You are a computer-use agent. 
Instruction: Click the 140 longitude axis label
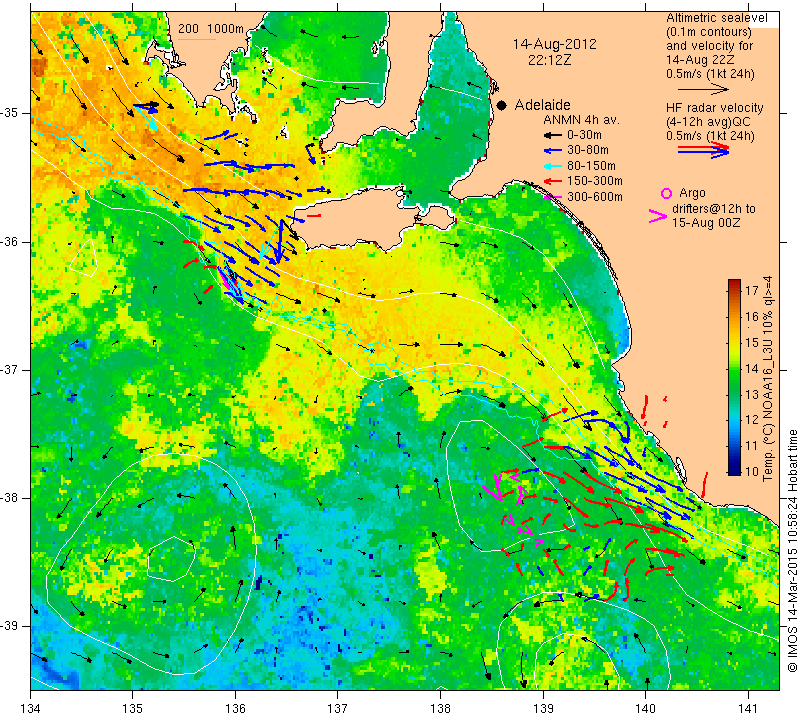[646, 709]
